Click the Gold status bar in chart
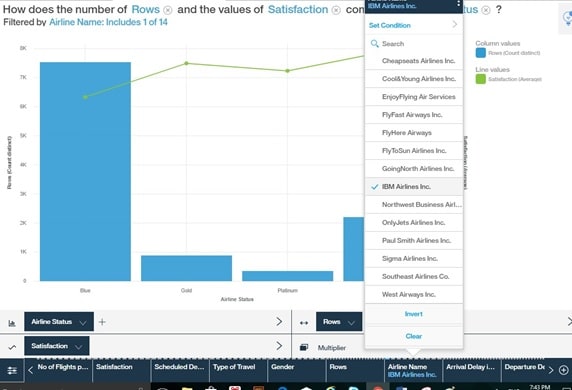Image resolution: width=572 pixels, height=390 pixels. [x=186, y=268]
